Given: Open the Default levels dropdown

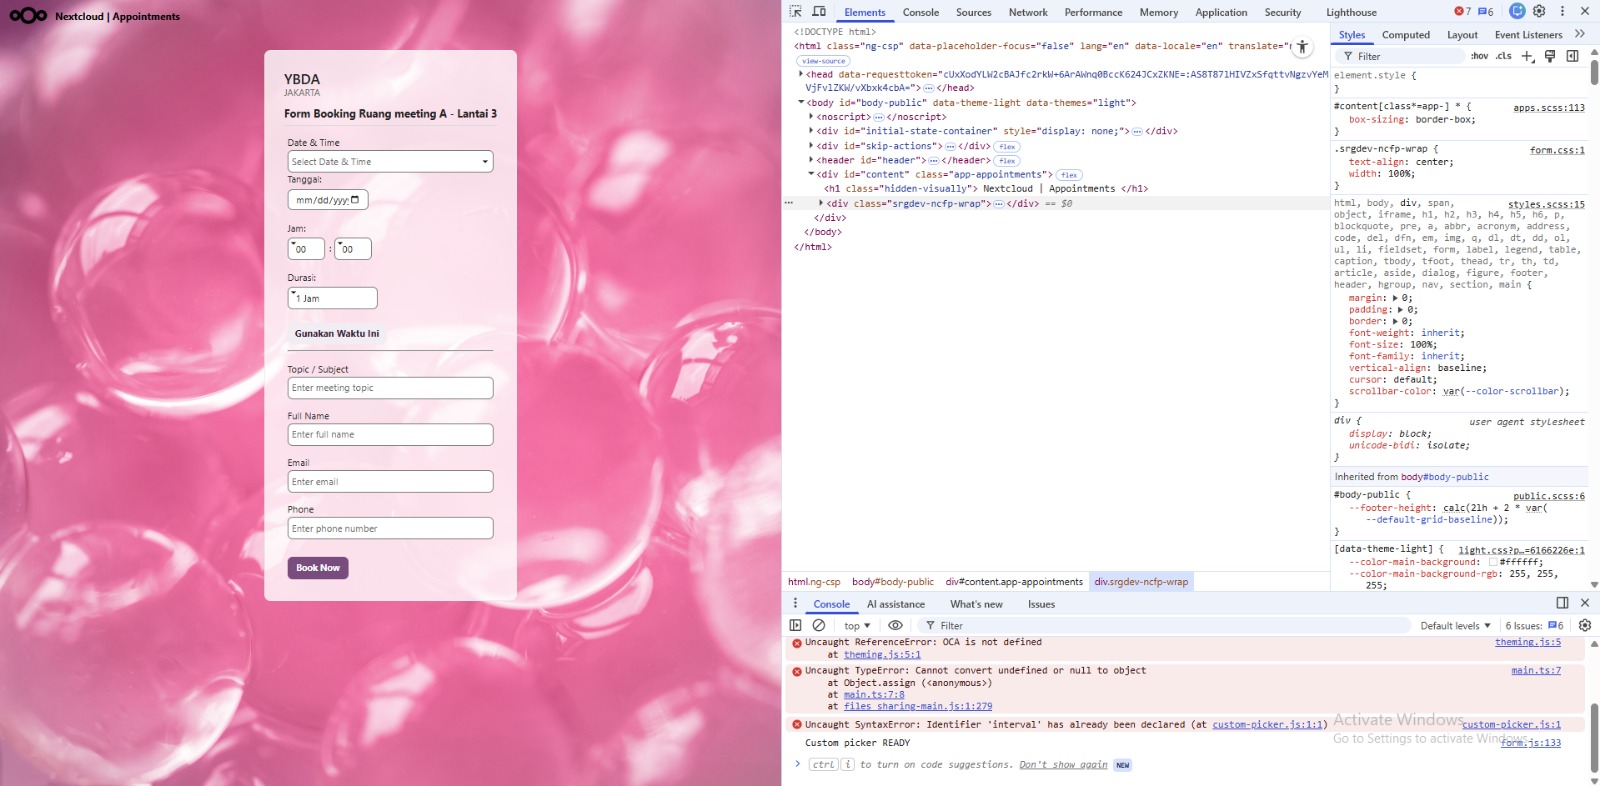Looking at the screenshot, I should (1455, 626).
